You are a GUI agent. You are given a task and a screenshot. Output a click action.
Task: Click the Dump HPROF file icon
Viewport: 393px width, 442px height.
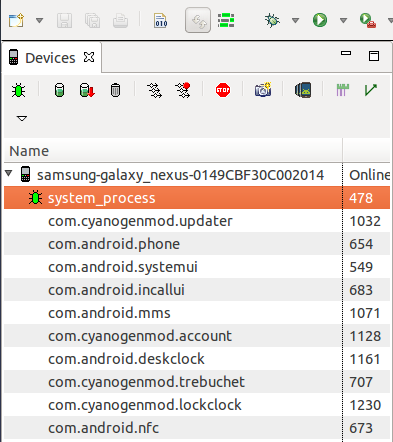87,90
